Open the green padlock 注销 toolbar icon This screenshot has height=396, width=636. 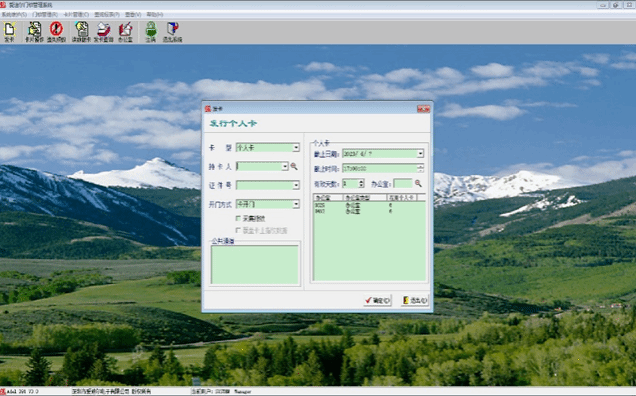tap(151, 32)
